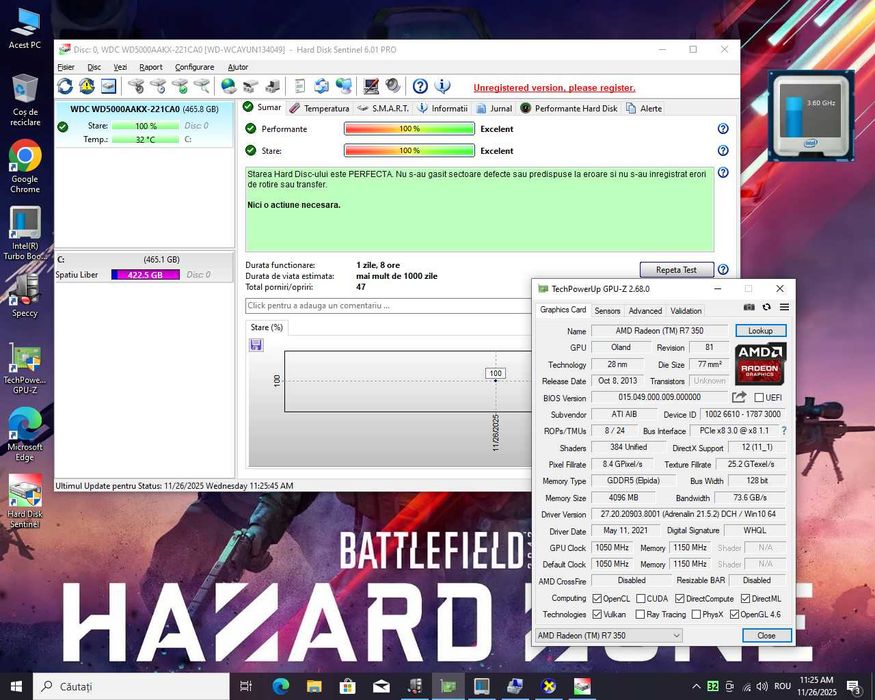Toggle the PhysX checkbox
The image size is (875, 700).
point(696,614)
